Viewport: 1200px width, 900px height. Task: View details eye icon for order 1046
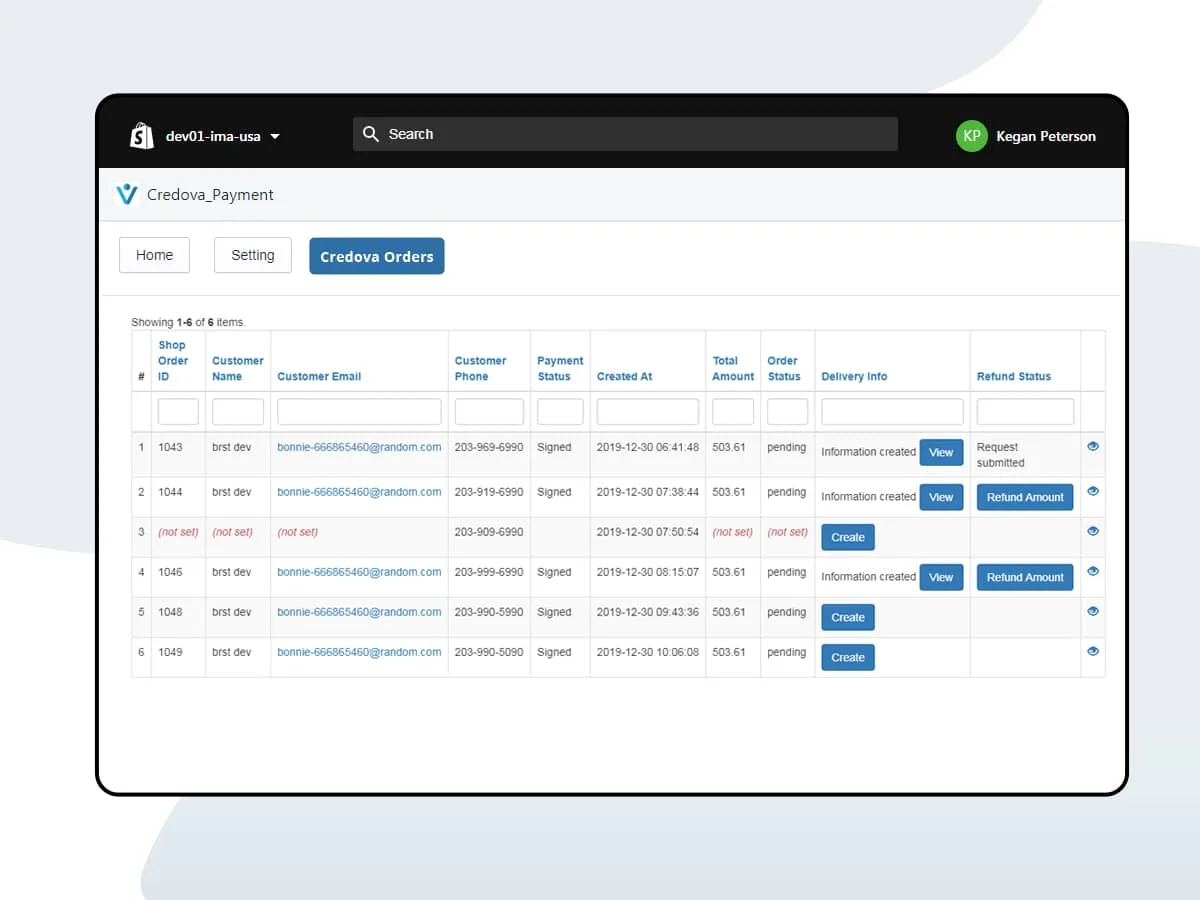(x=1093, y=571)
